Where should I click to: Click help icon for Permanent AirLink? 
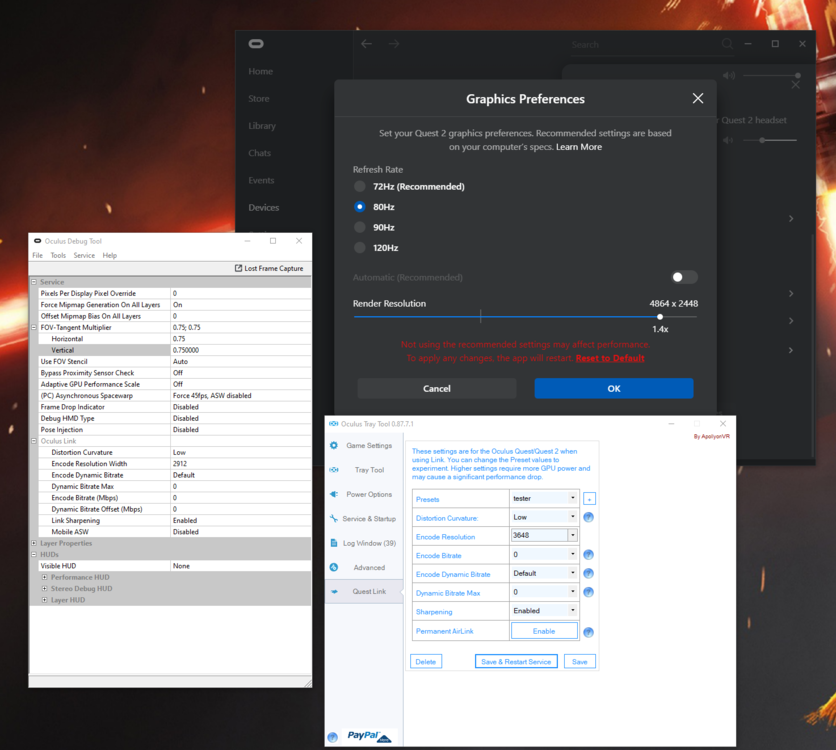click(x=589, y=632)
